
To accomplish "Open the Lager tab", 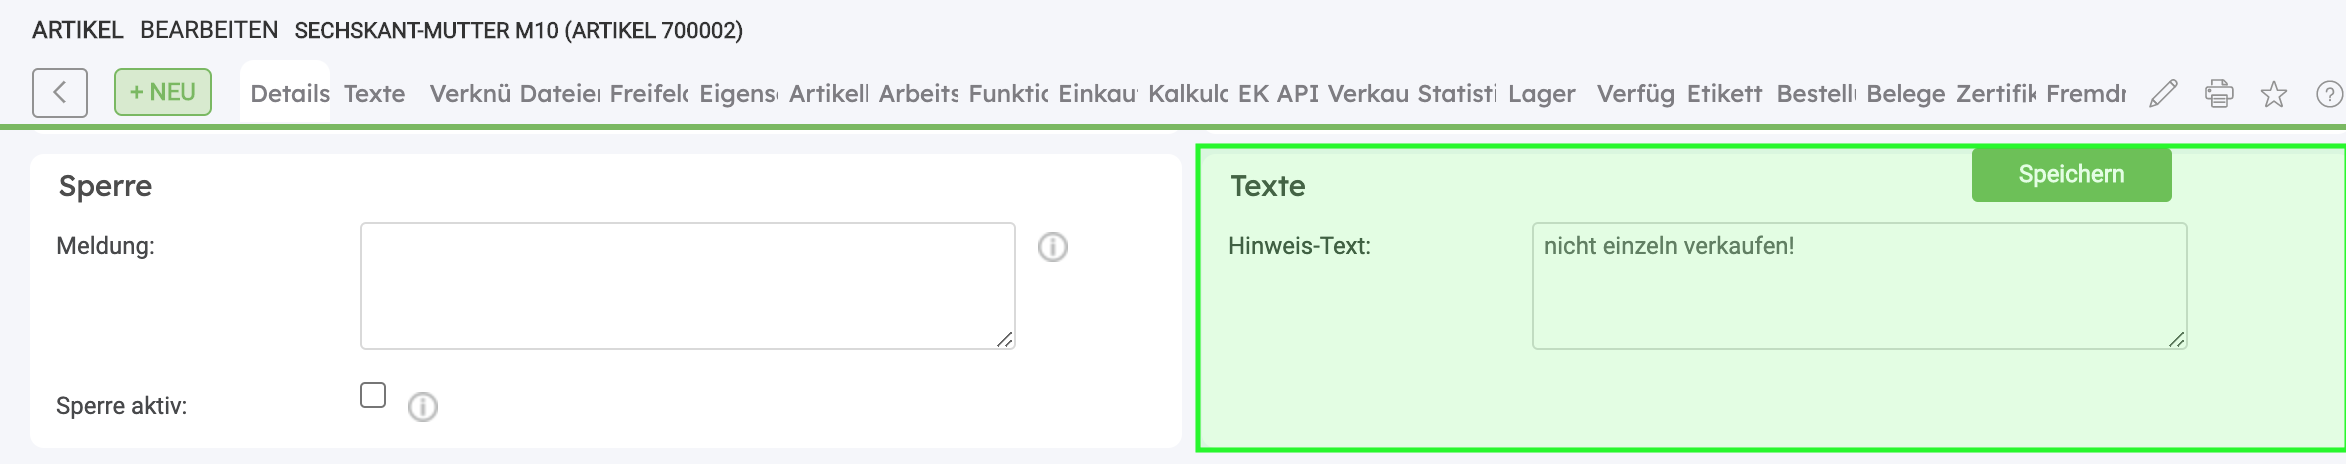I will 1541,94.
